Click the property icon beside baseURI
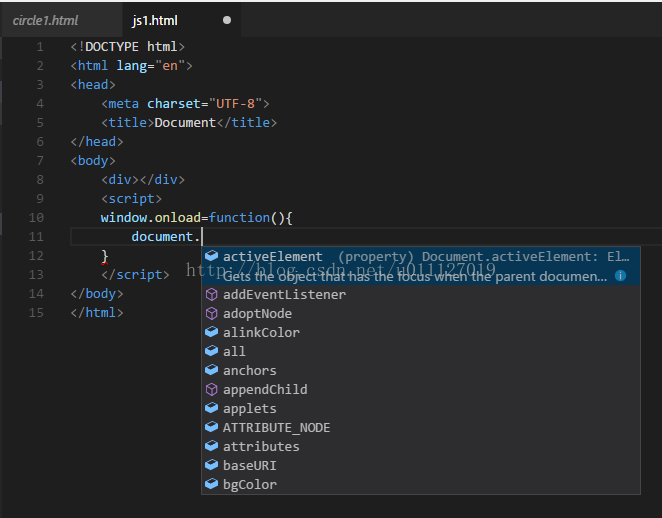The height and width of the screenshot is (518, 662). pyautogui.click(x=211, y=466)
